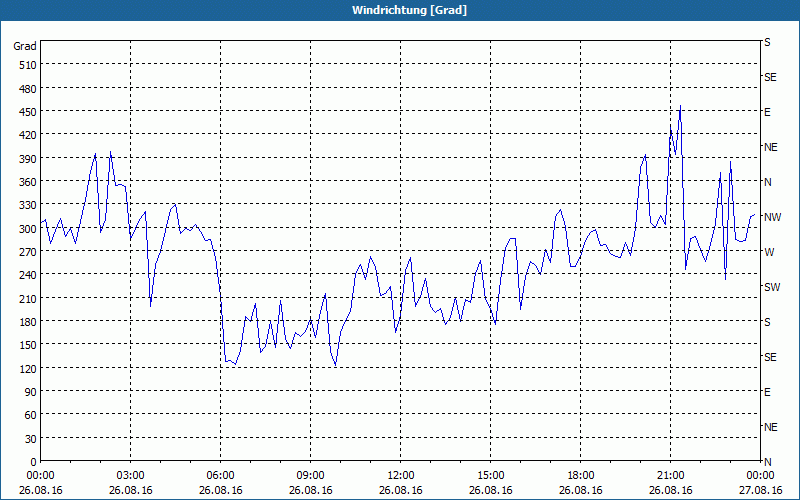800x500 pixels.
Task: Click the NW compass label on right axis
Action: coord(772,217)
